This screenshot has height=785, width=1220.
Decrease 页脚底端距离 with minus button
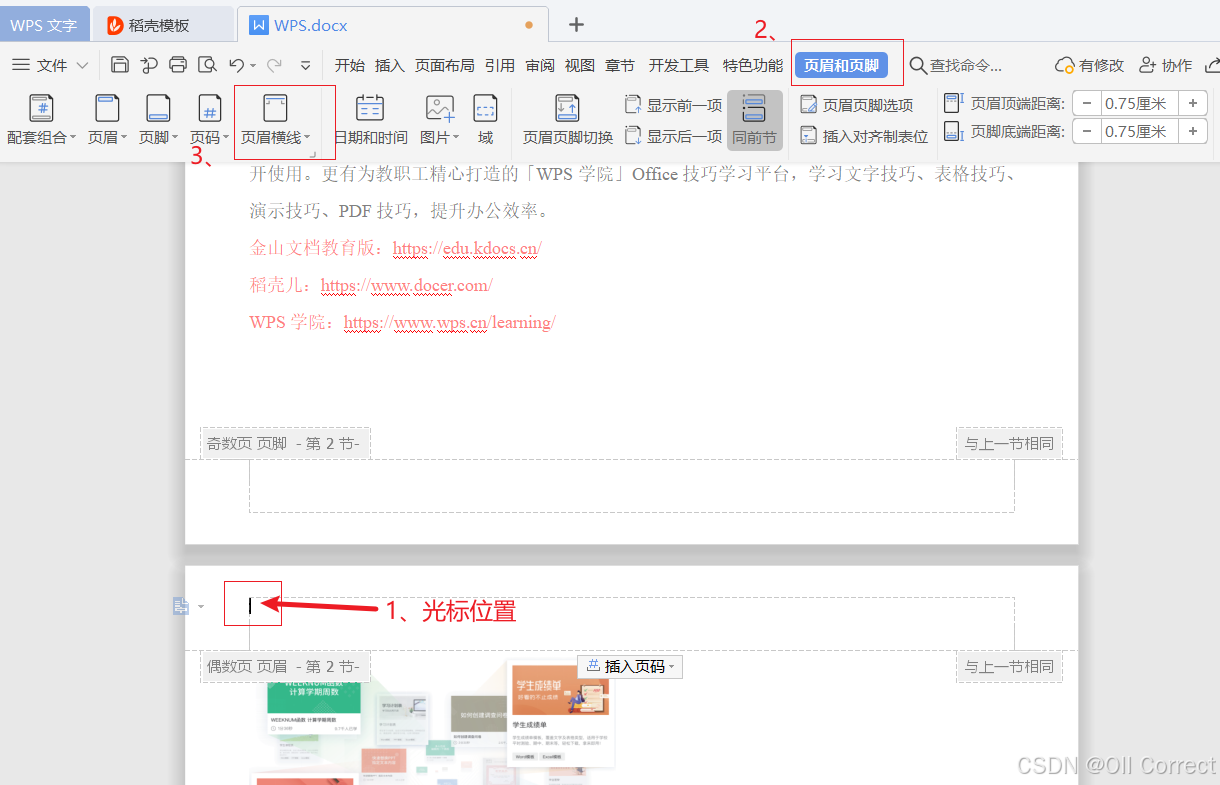(x=1087, y=131)
